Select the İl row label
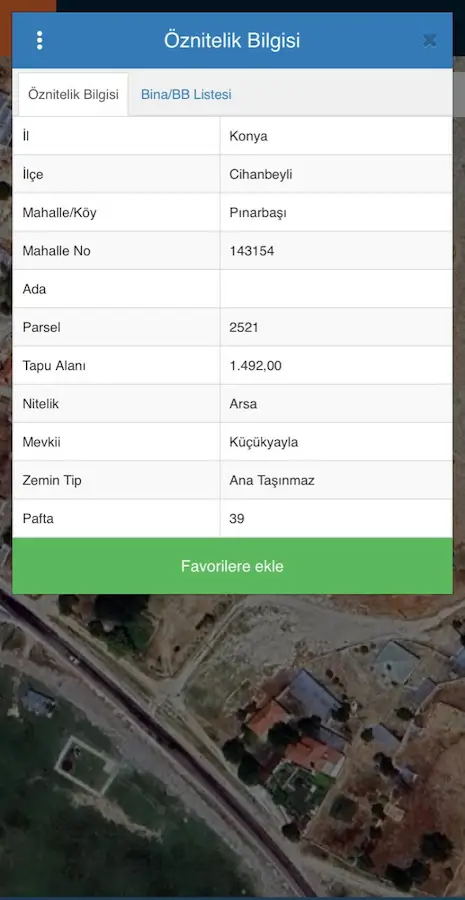 (x=26, y=136)
